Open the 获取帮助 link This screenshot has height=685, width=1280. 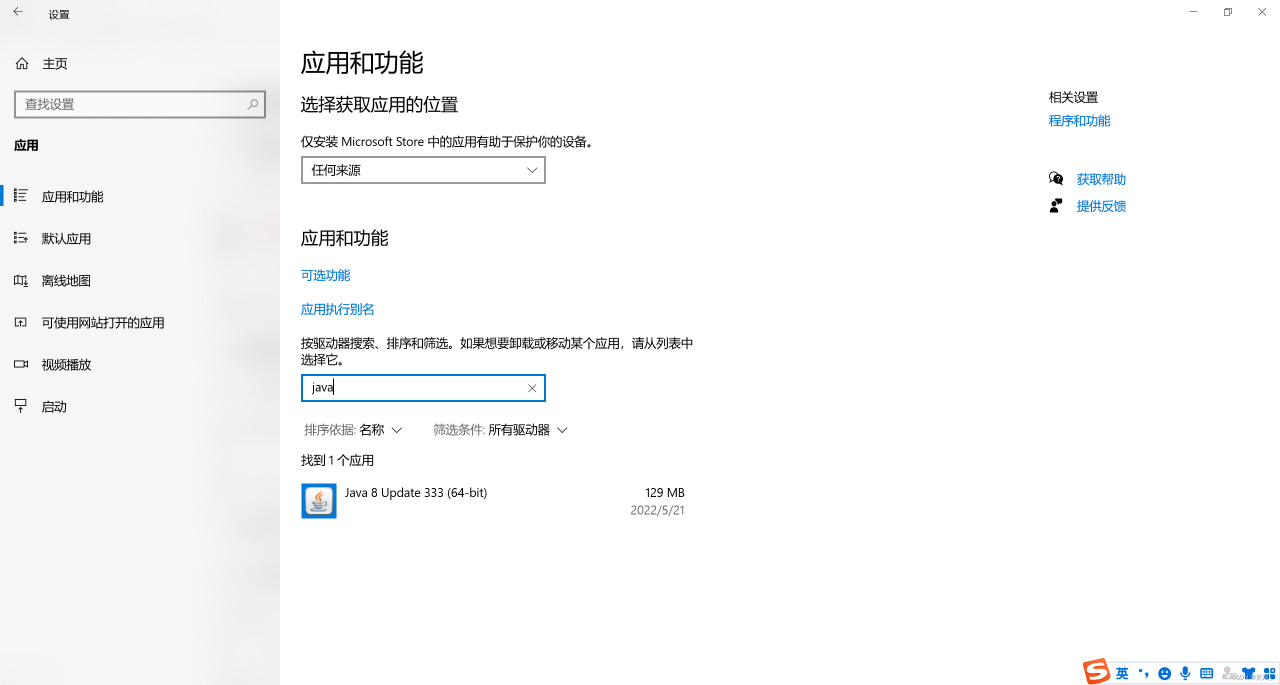[x=1101, y=179]
